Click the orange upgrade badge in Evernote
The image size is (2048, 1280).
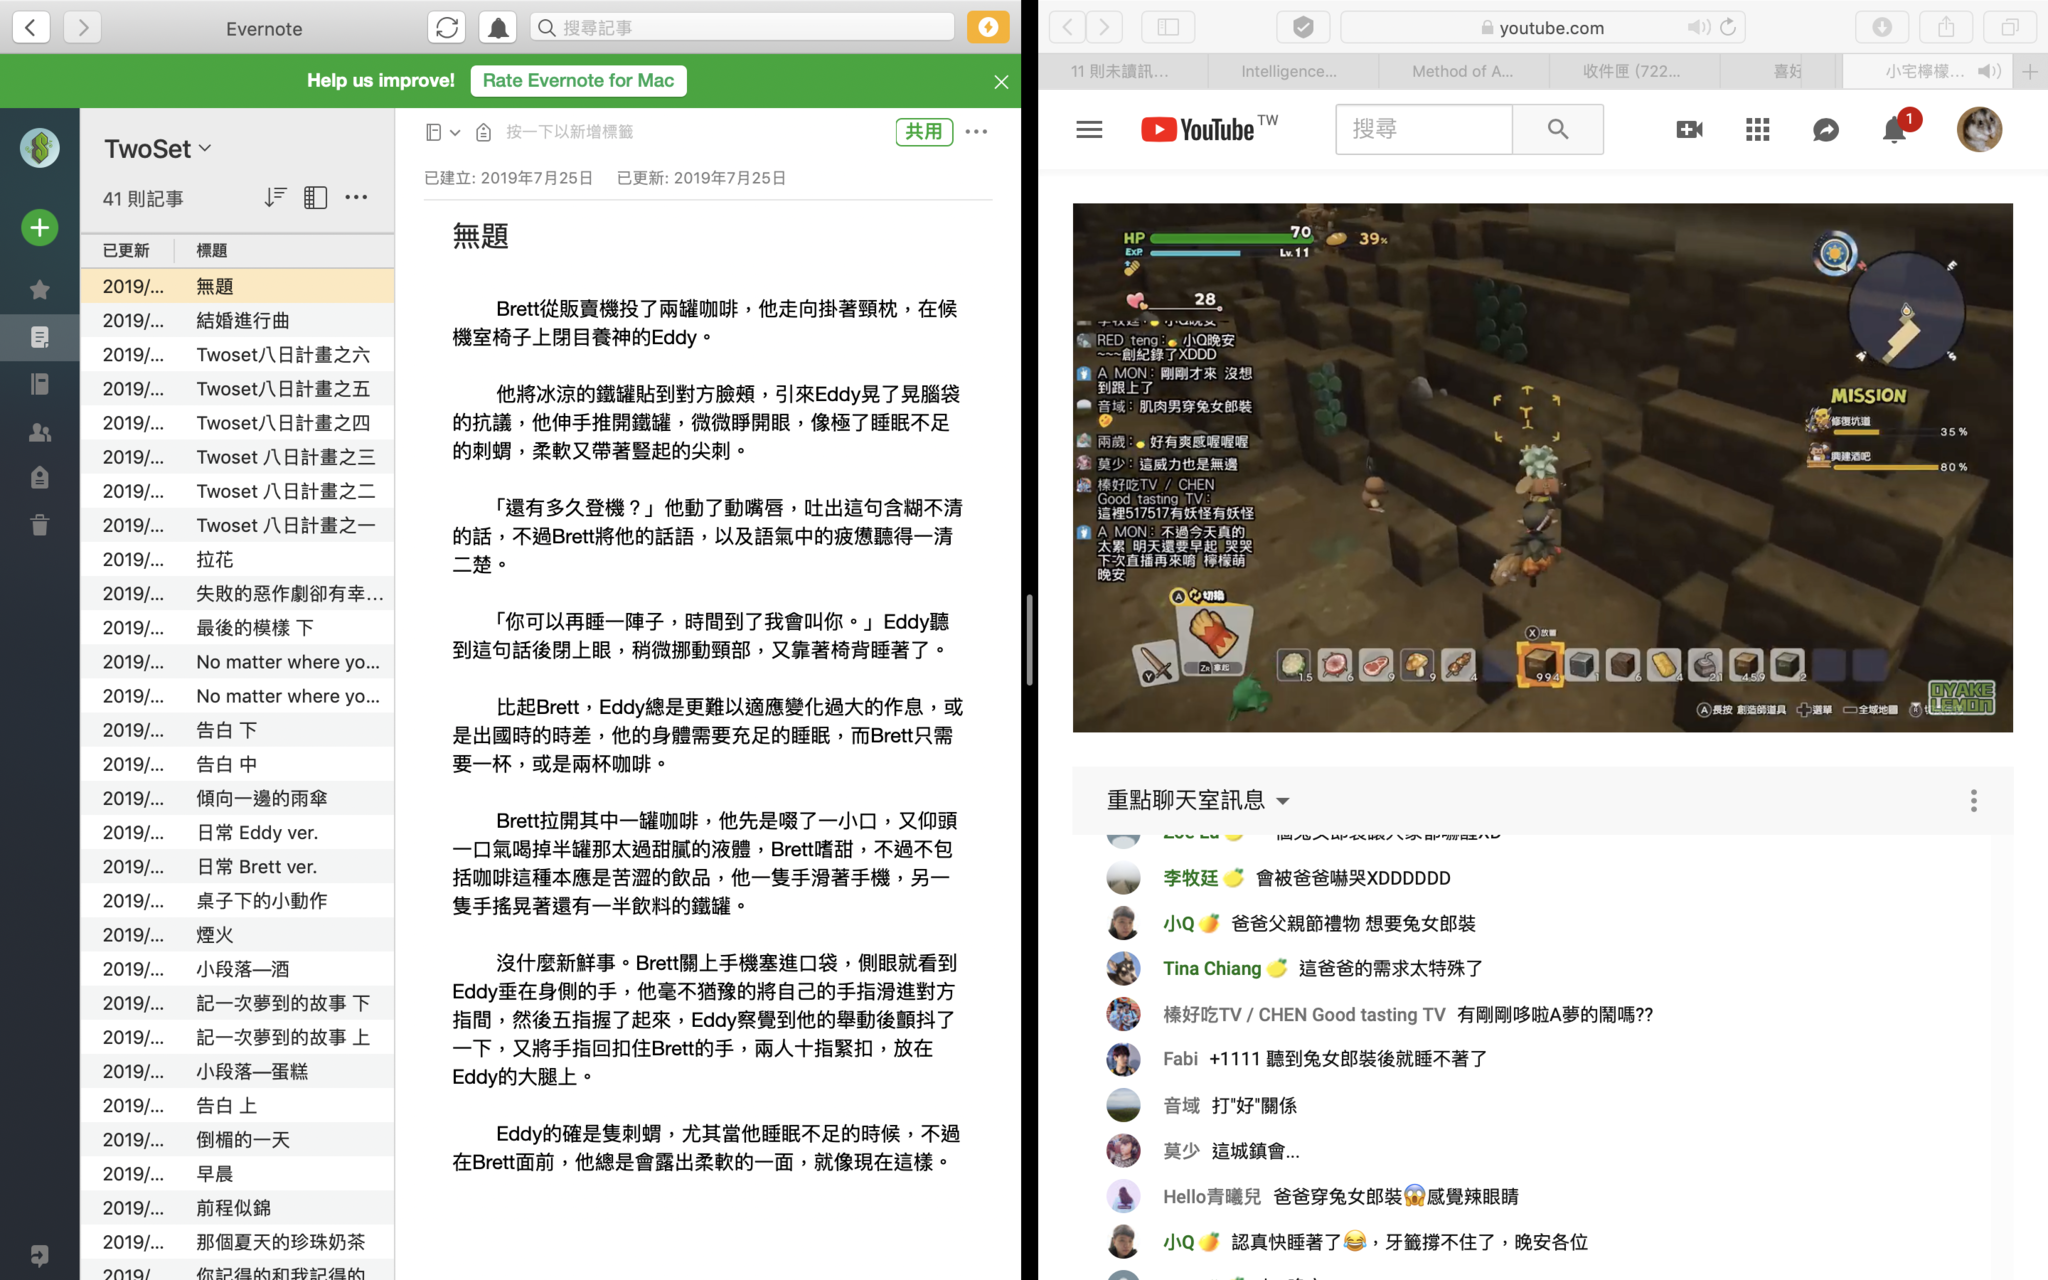click(988, 27)
